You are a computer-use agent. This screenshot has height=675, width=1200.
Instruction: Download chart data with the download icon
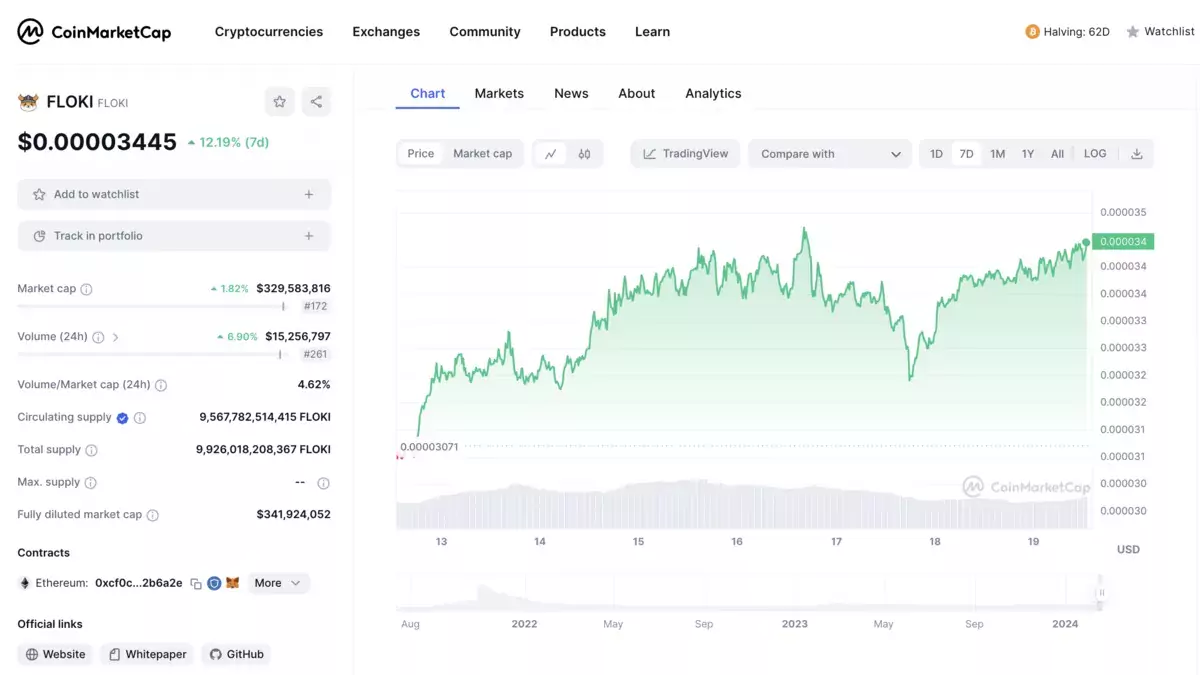[x=1137, y=154]
